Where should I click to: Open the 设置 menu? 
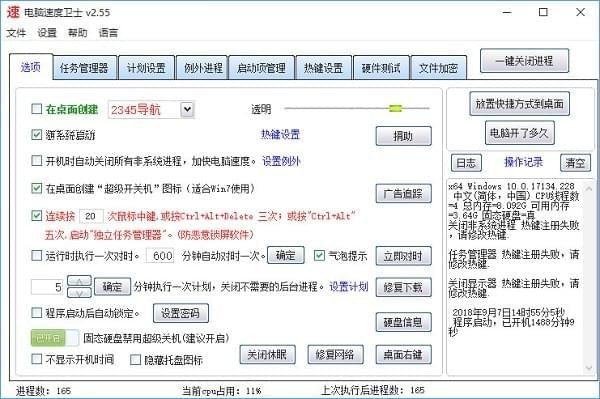point(47,33)
